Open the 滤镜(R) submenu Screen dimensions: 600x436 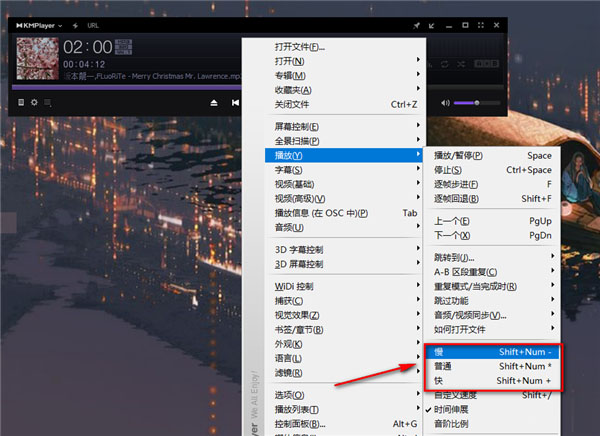click(345, 373)
